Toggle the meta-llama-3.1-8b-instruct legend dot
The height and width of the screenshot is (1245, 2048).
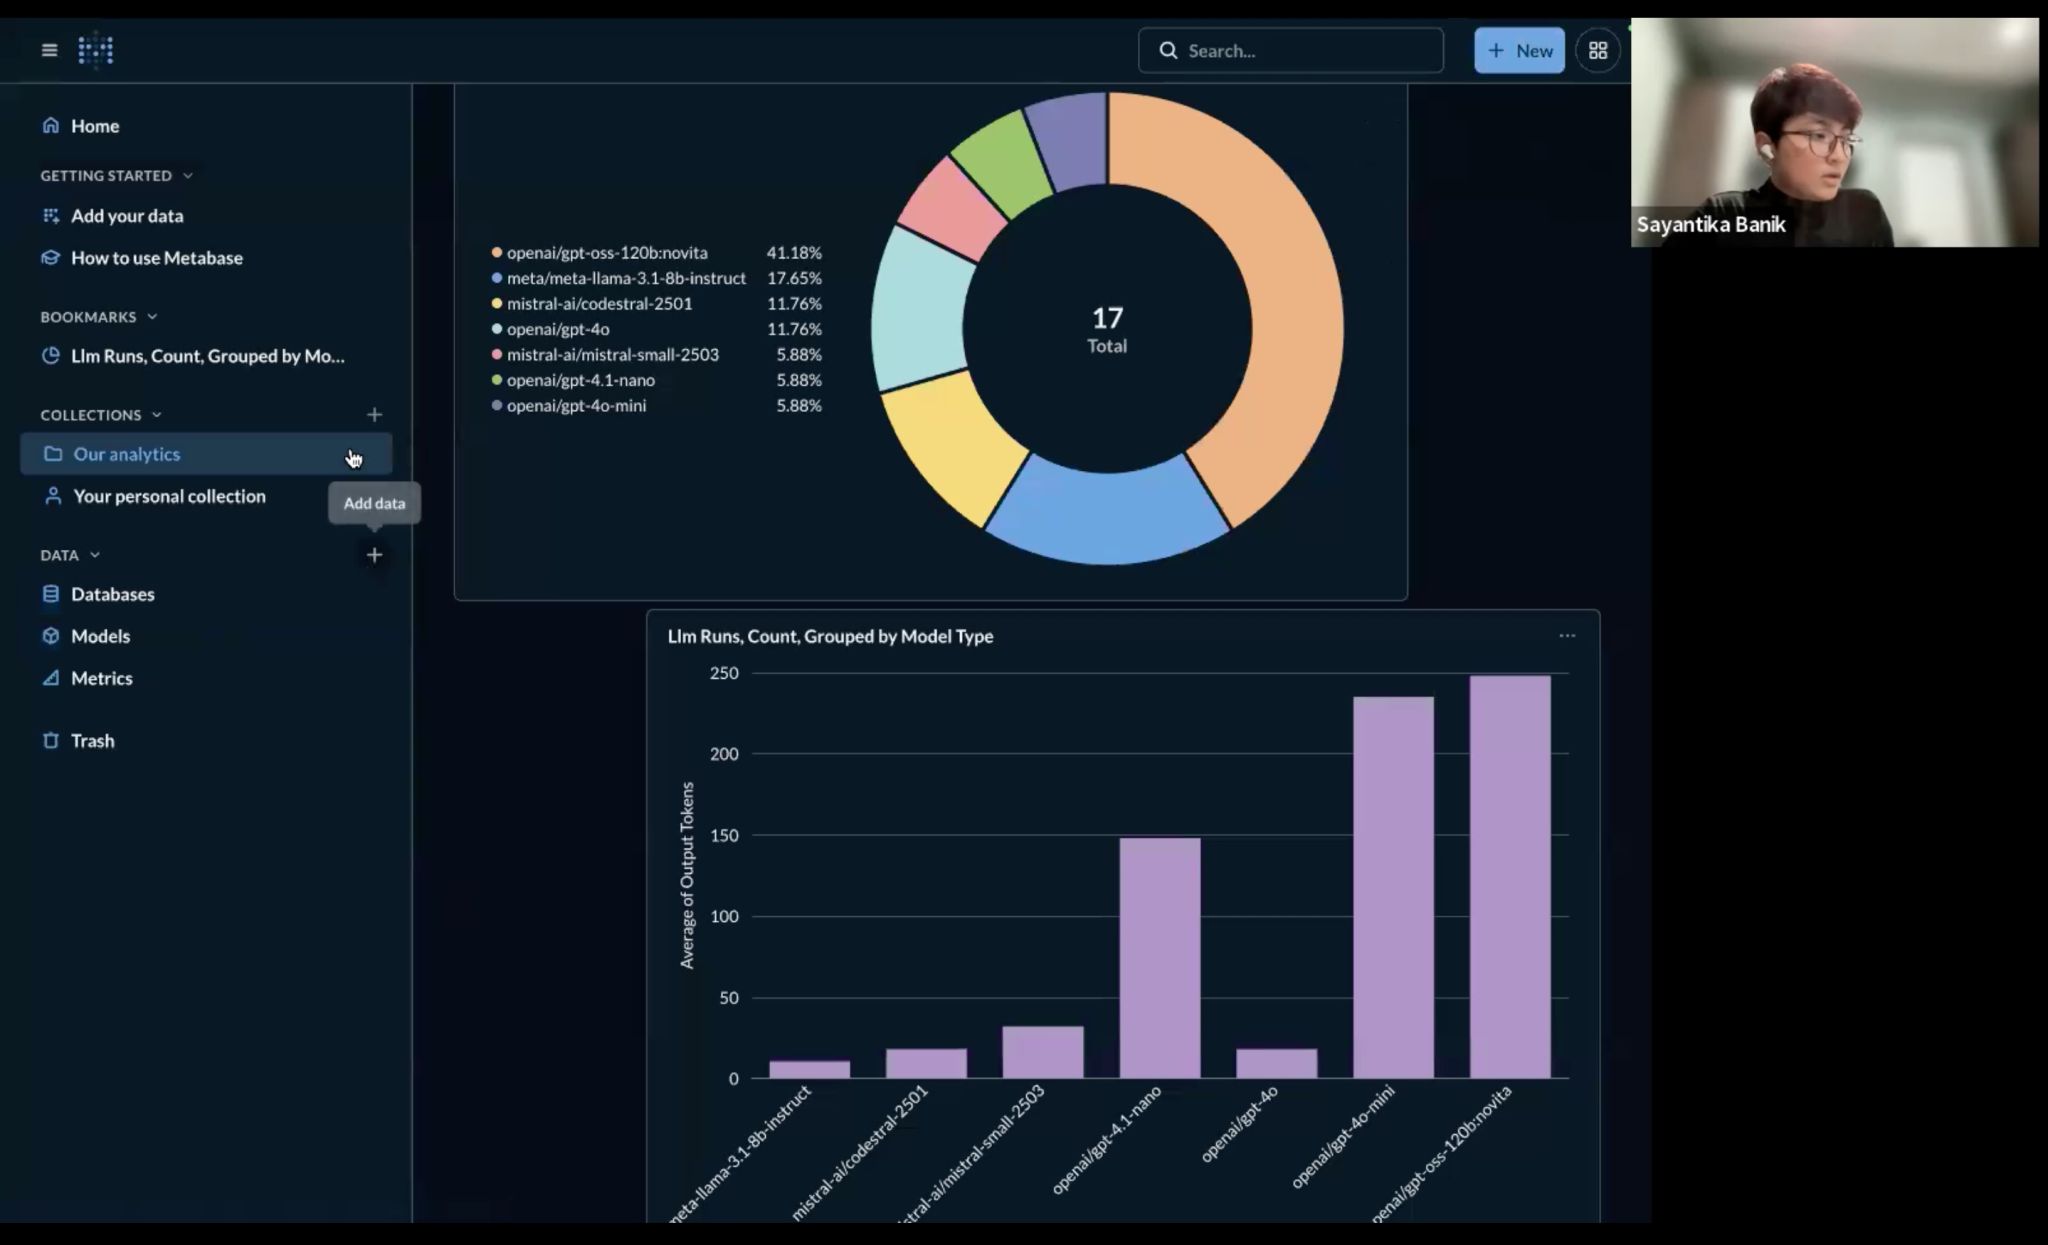[x=496, y=277]
